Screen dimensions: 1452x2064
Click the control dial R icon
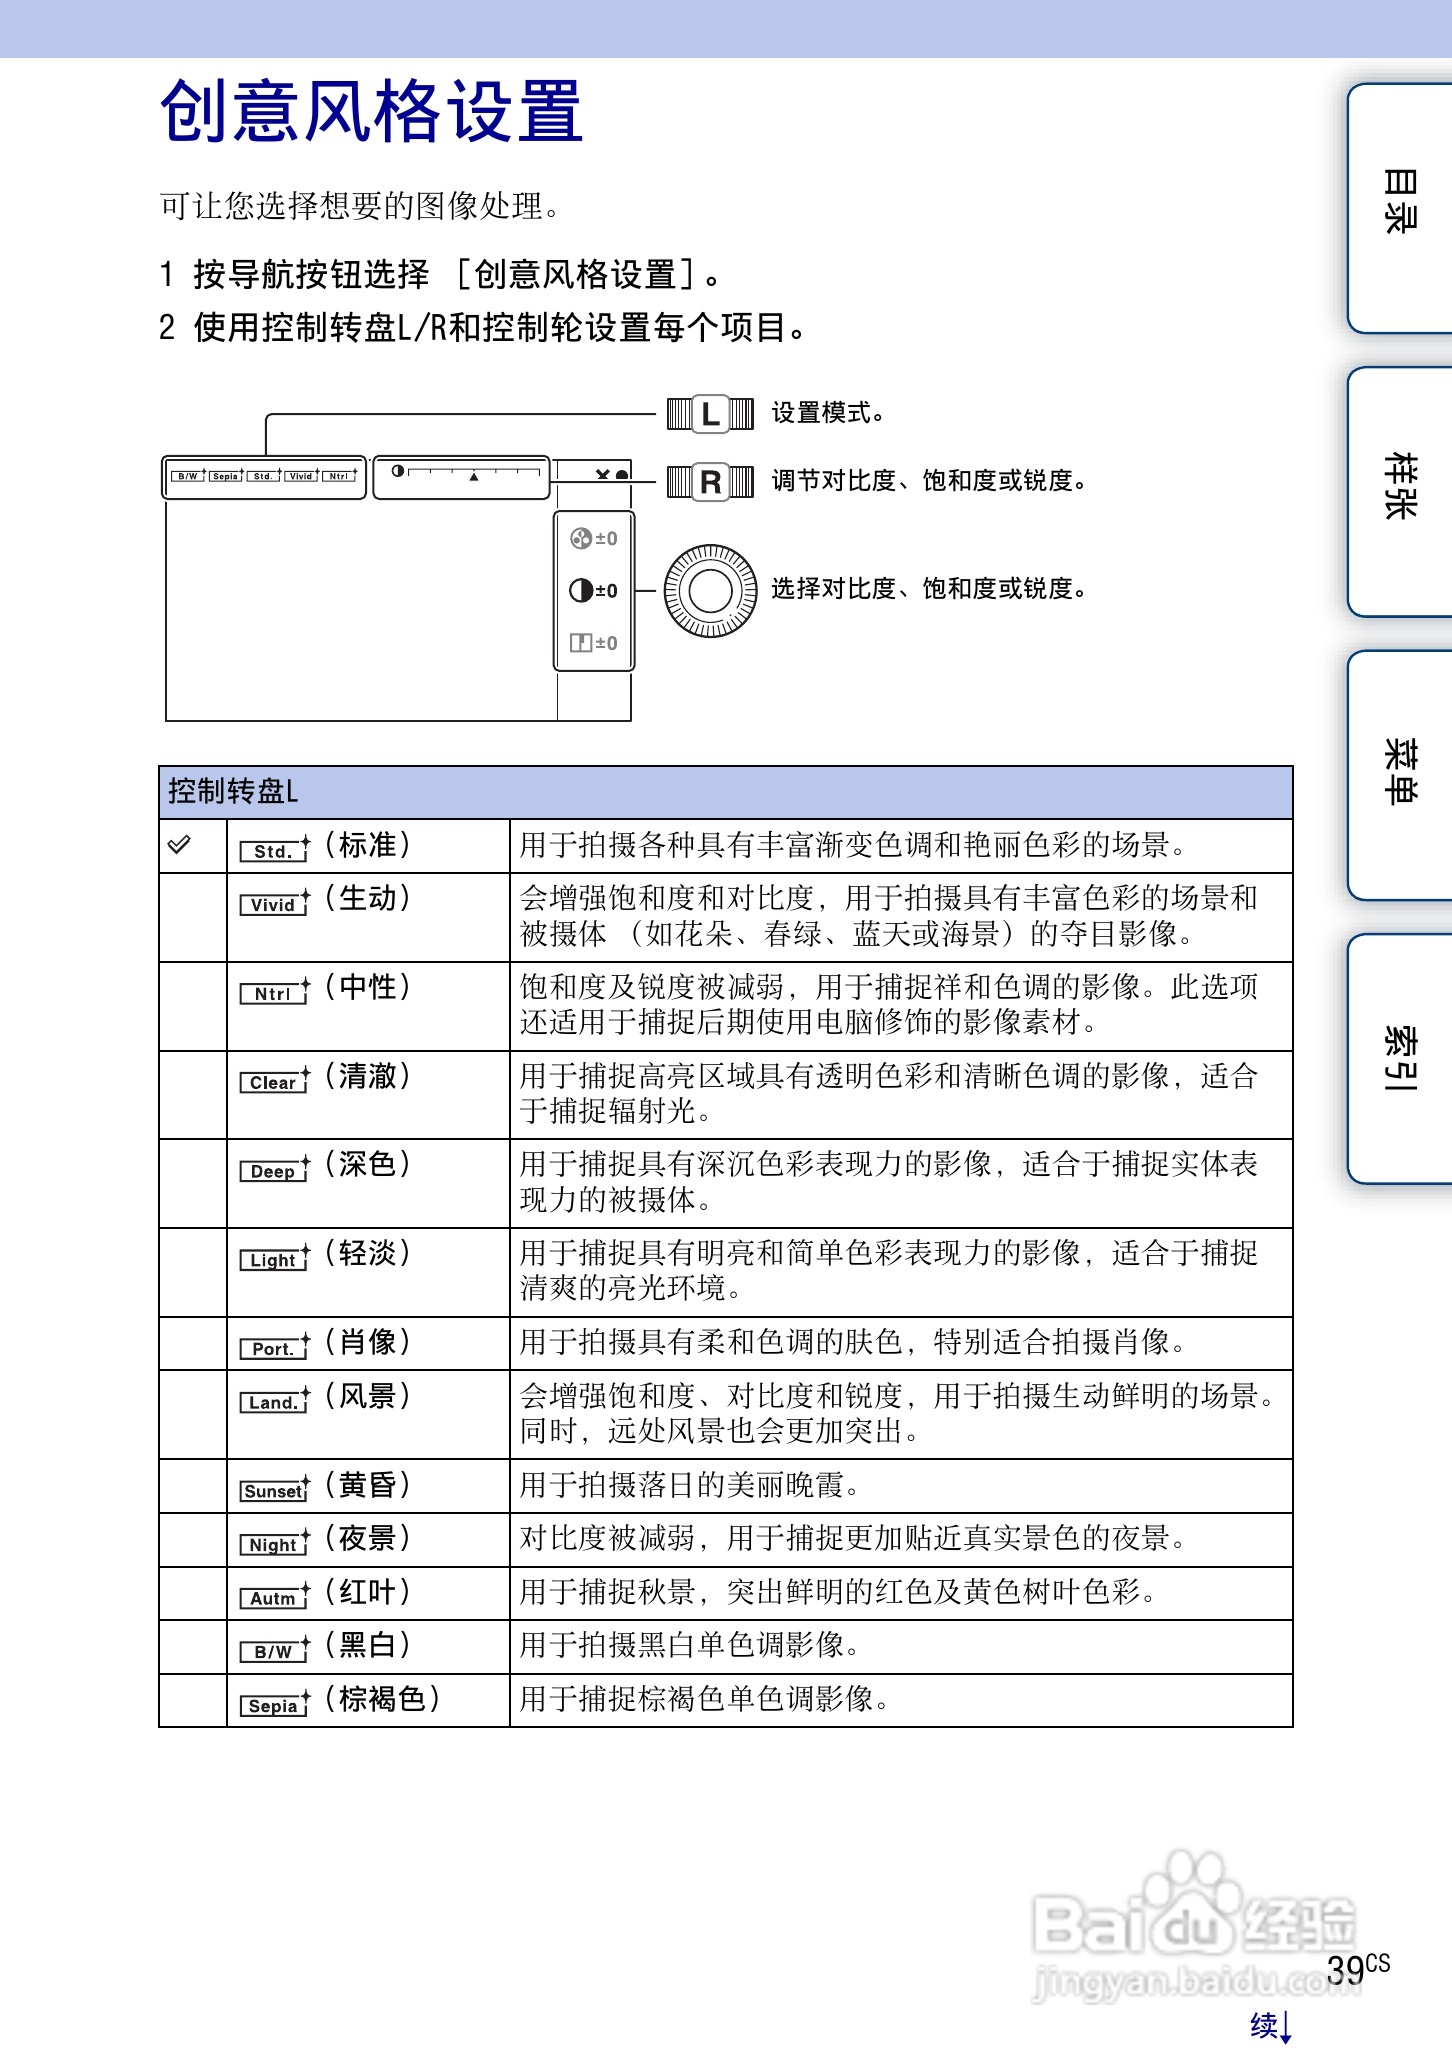coord(710,482)
